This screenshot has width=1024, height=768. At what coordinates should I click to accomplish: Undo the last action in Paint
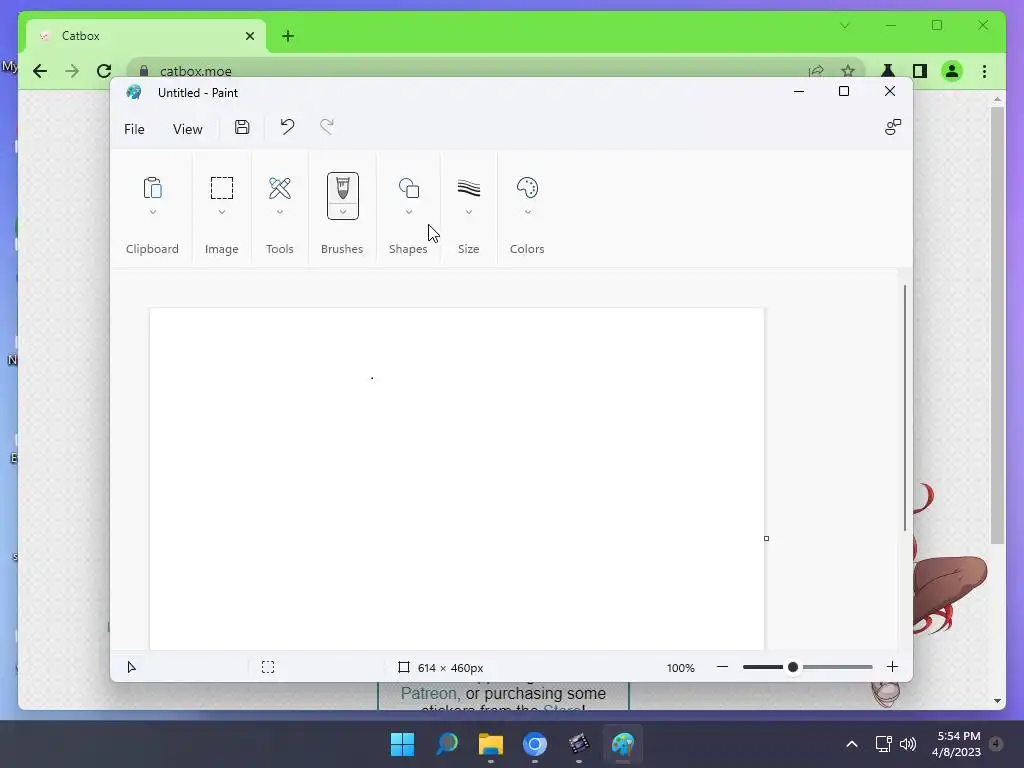pyautogui.click(x=287, y=127)
